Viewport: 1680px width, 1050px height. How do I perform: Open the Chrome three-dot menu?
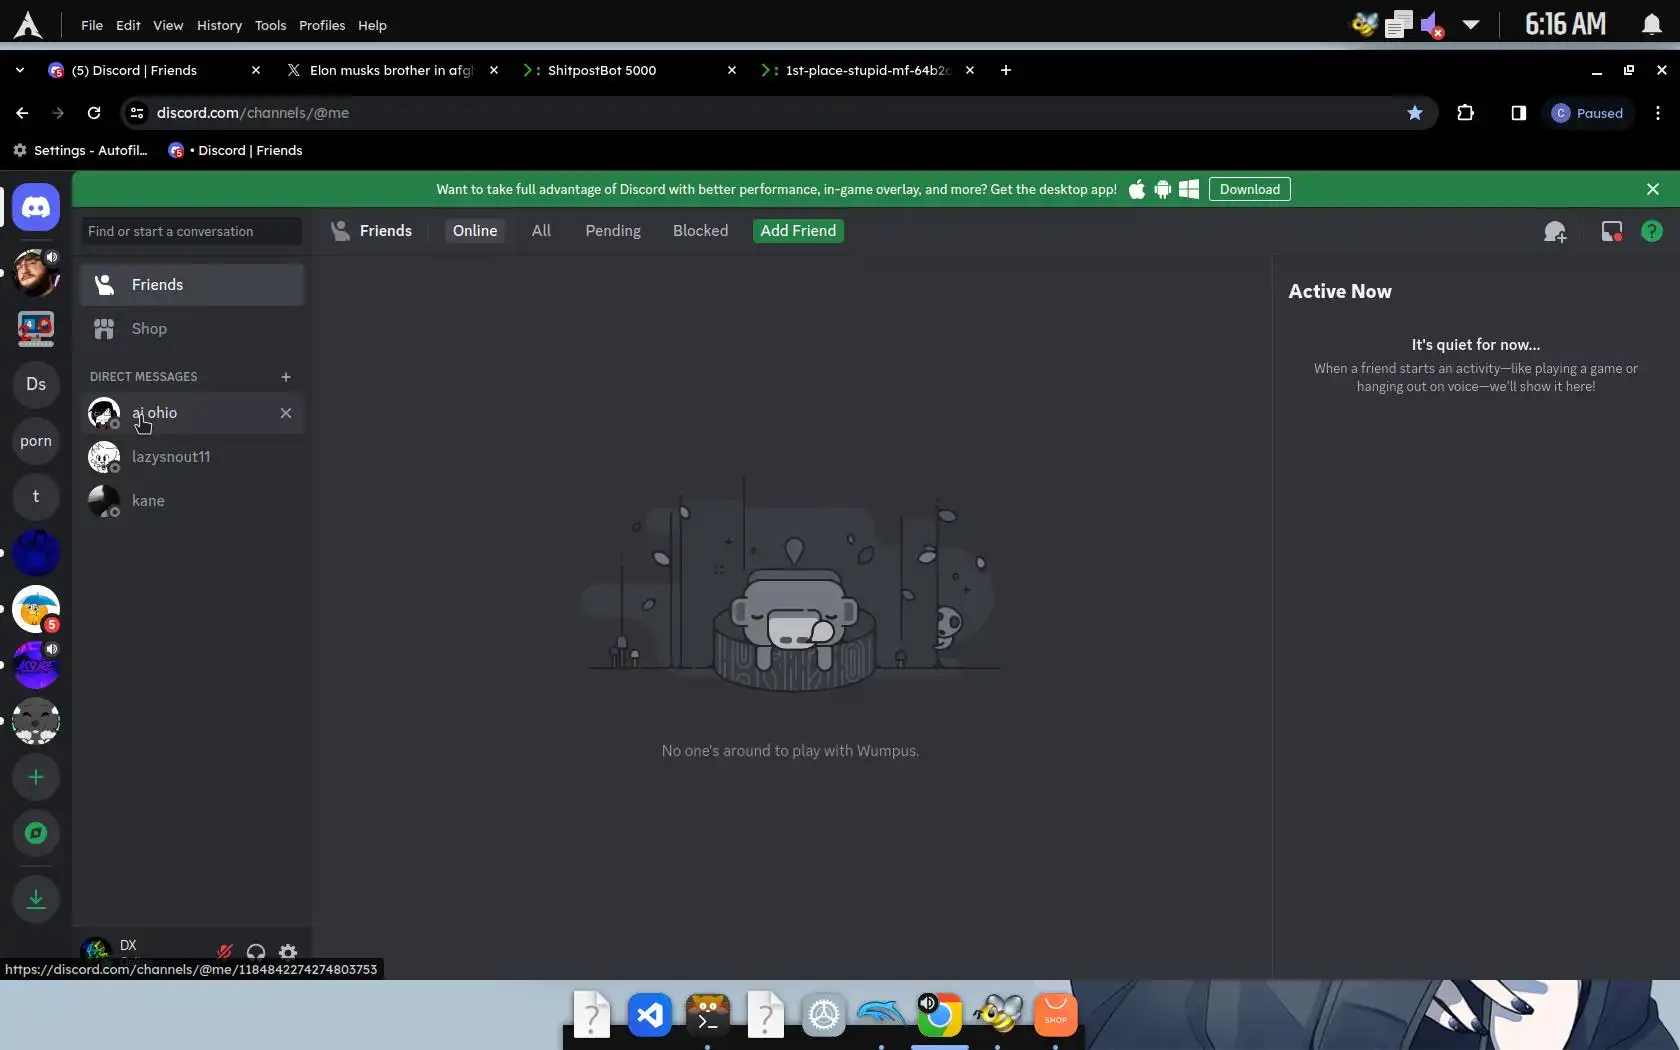pos(1658,113)
